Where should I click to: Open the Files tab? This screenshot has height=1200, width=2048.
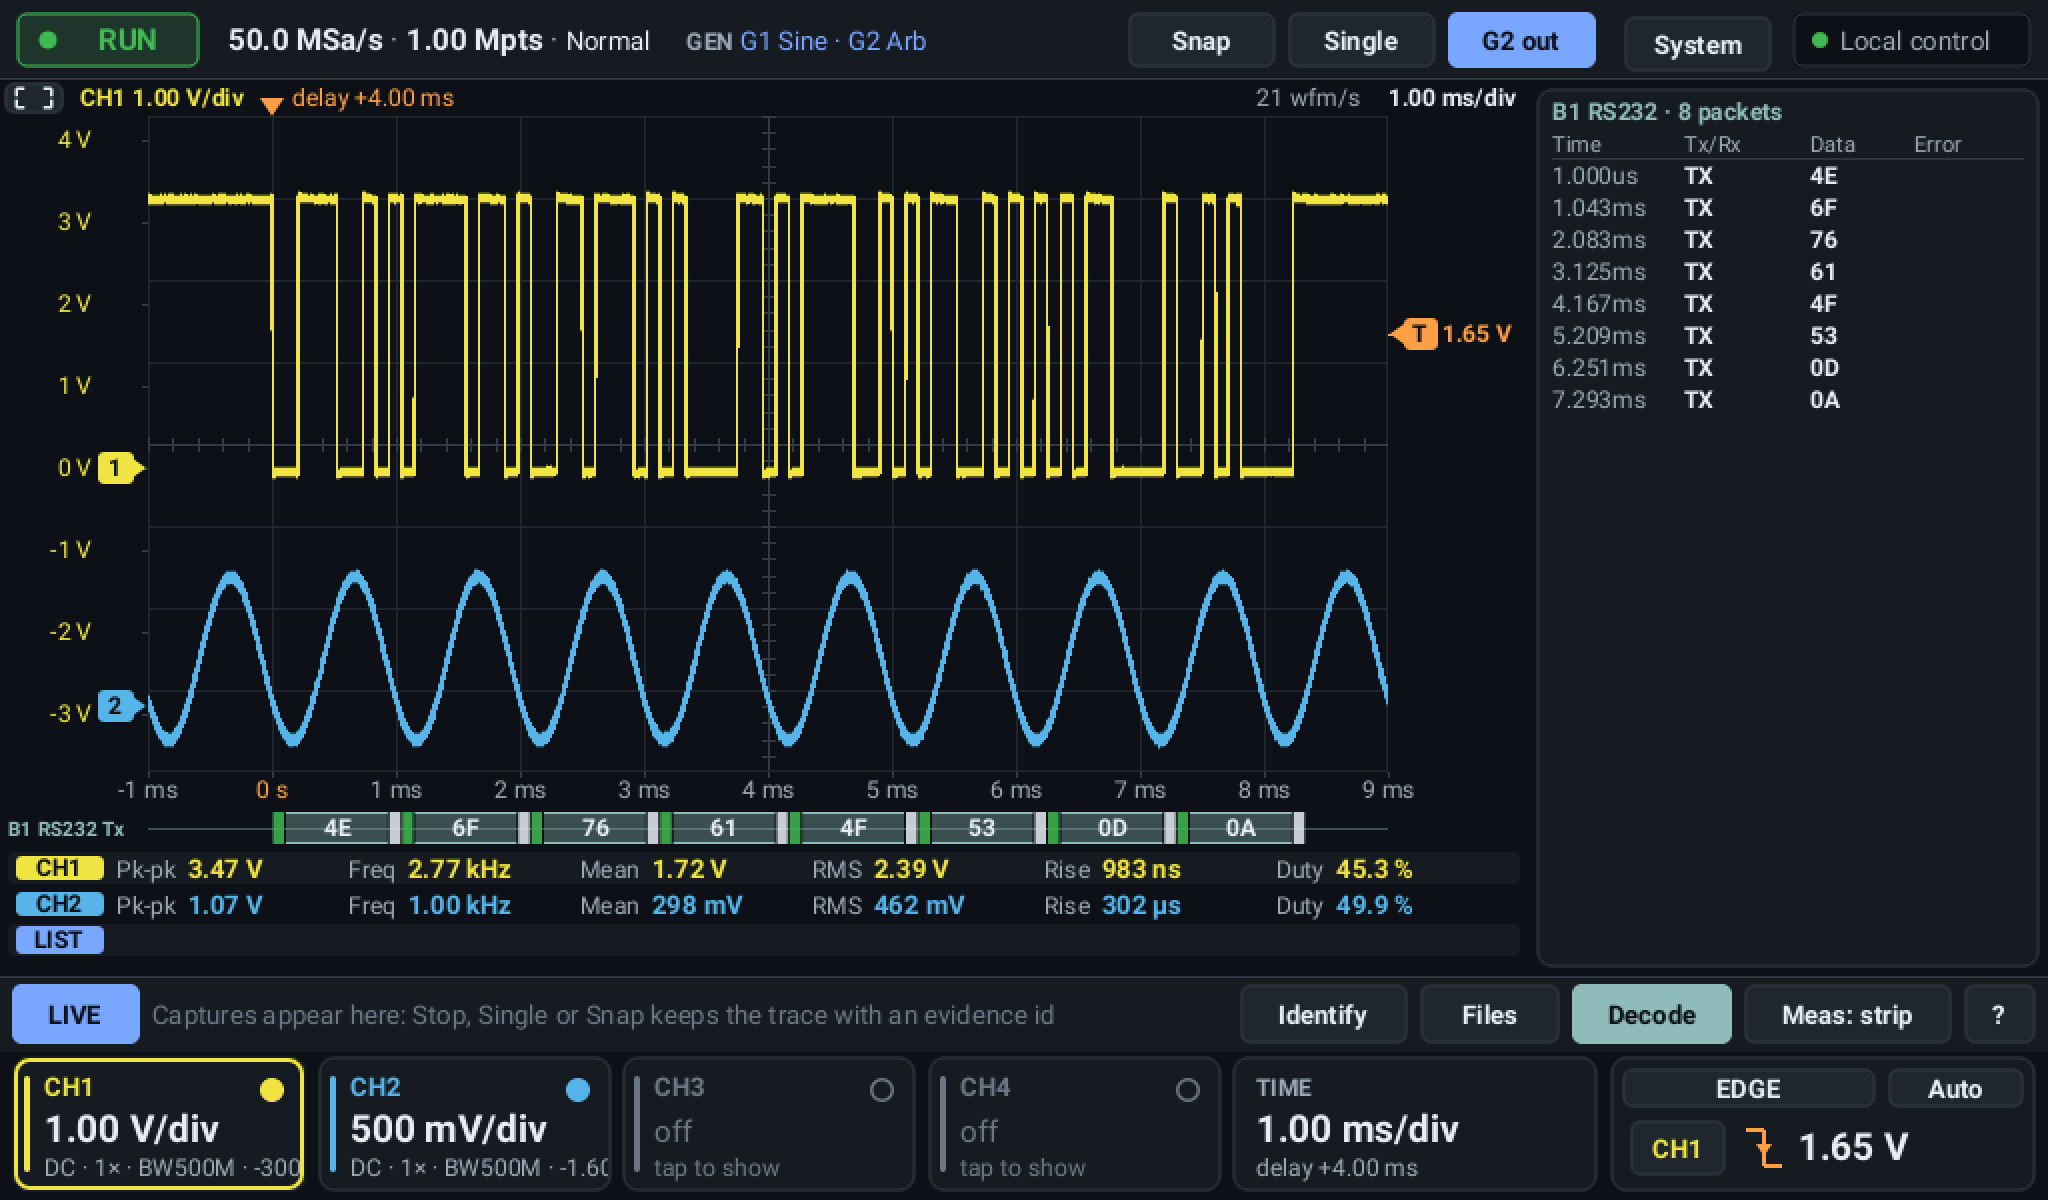pyautogui.click(x=1489, y=1015)
